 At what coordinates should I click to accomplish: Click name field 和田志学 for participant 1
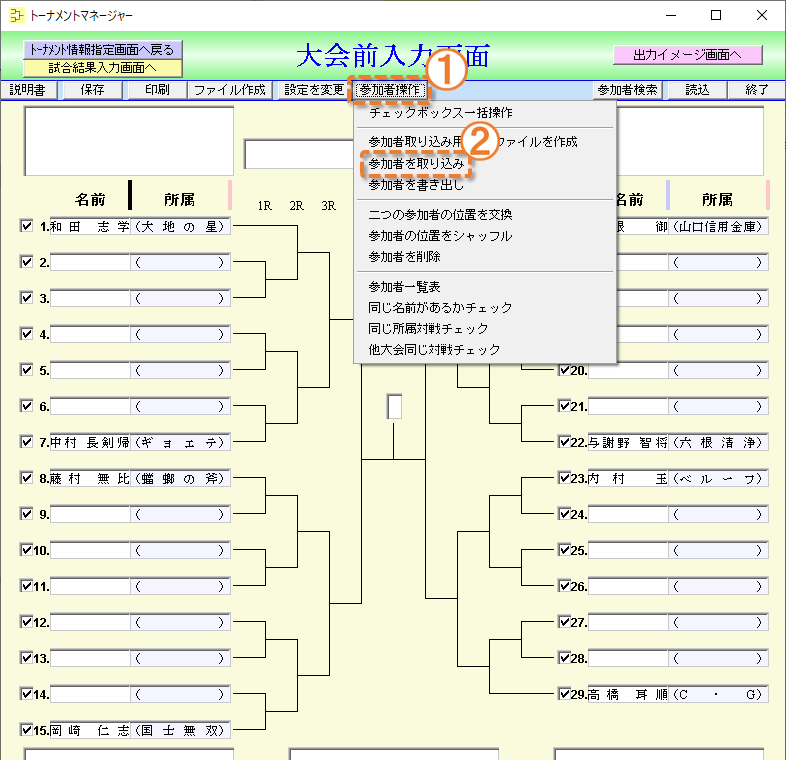pyautogui.click(x=90, y=227)
